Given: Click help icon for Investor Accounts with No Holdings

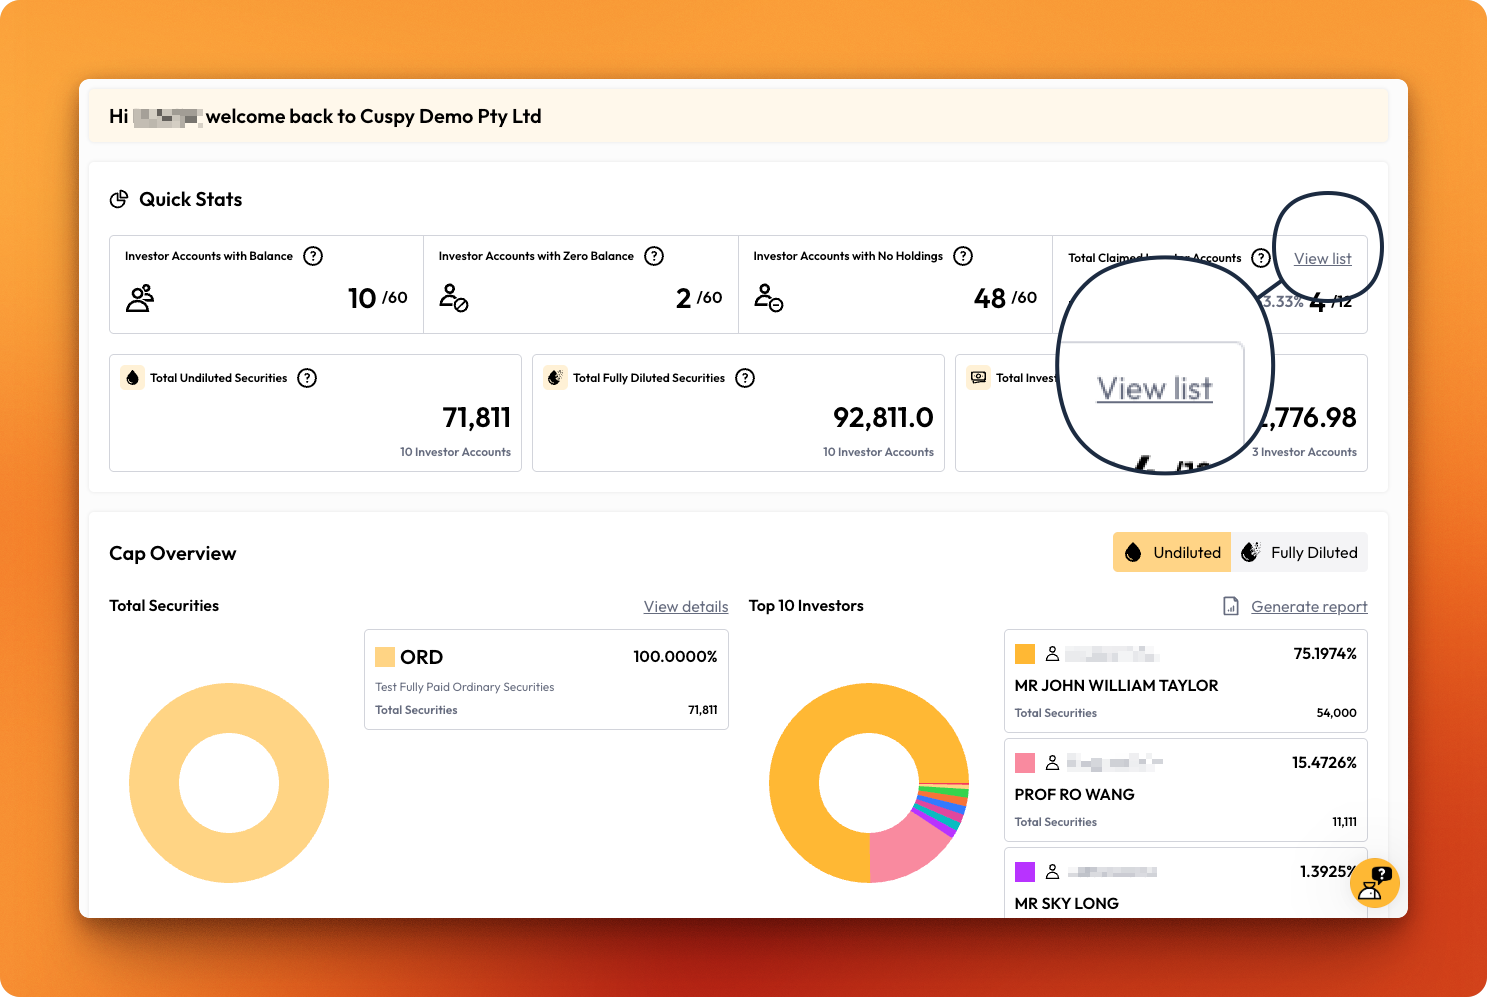Looking at the screenshot, I should click(x=963, y=256).
